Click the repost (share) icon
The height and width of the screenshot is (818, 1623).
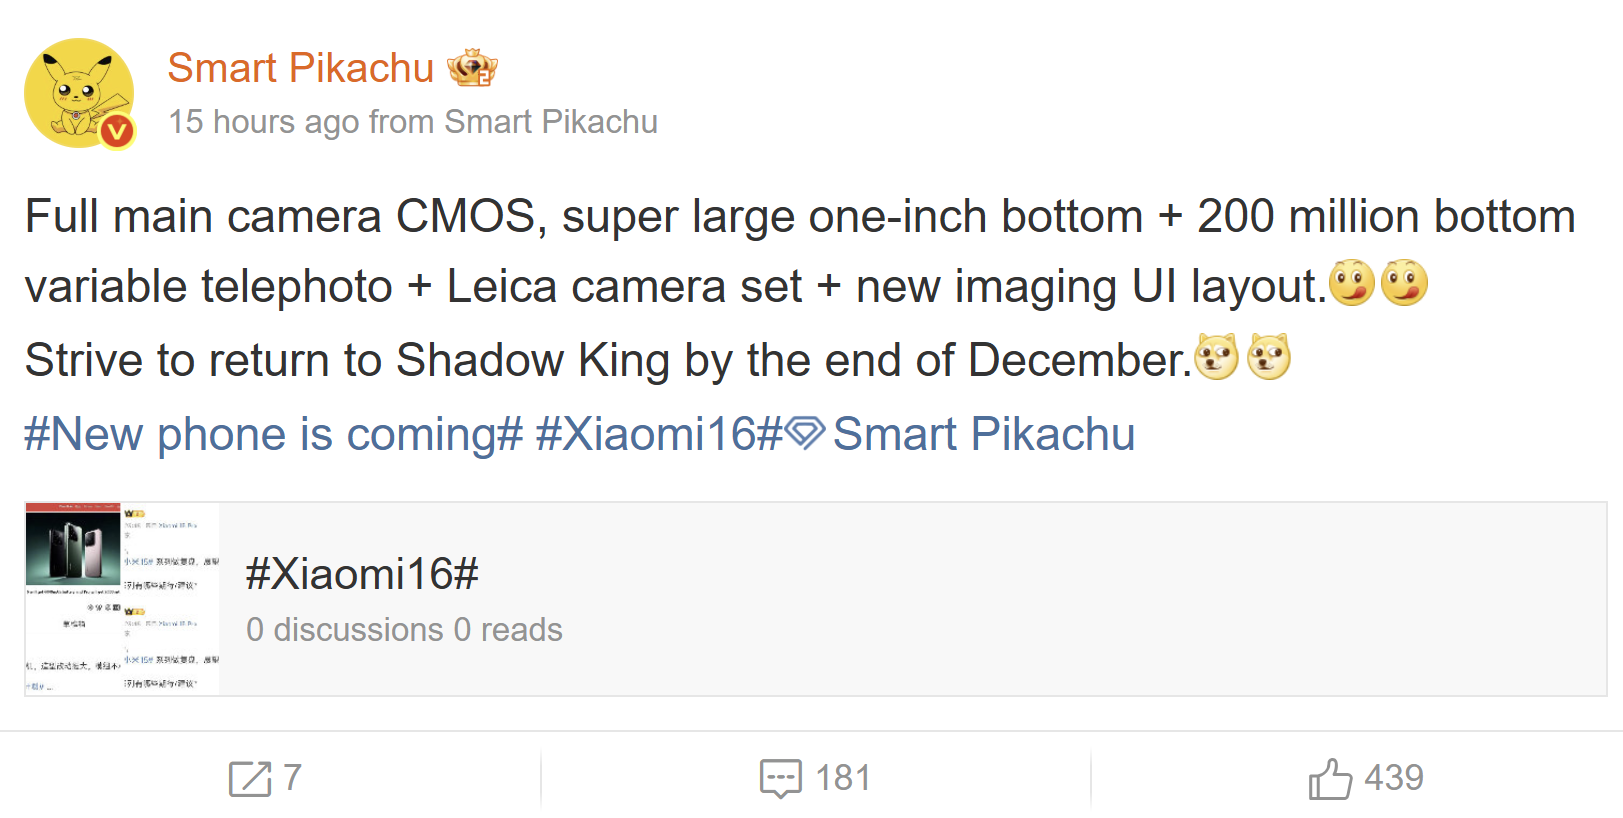pos(250,778)
